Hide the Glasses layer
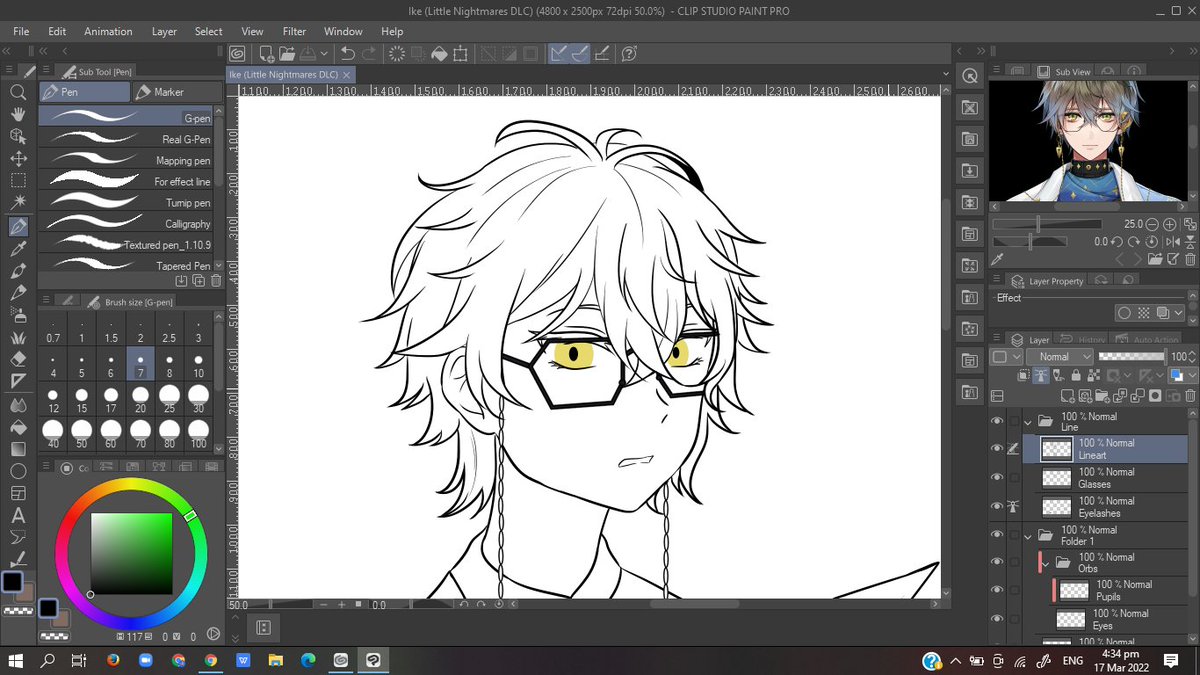This screenshot has height=675, width=1200. click(997, 478)
